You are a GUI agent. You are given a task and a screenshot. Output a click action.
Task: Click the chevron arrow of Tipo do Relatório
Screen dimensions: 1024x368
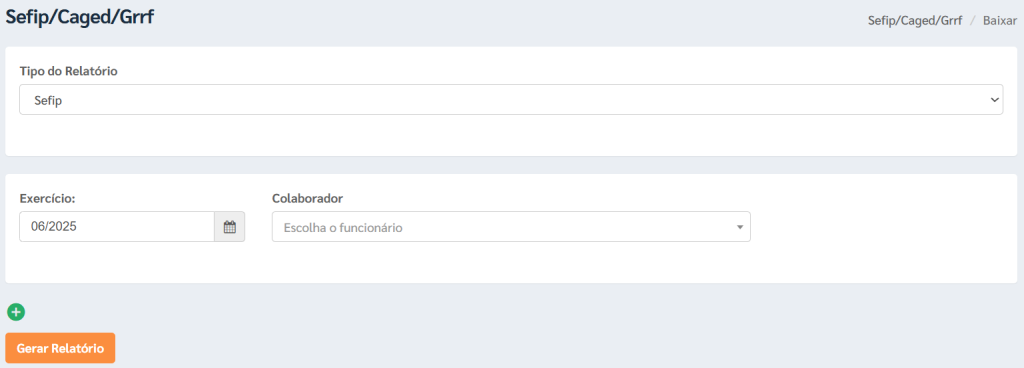(995, 100)
